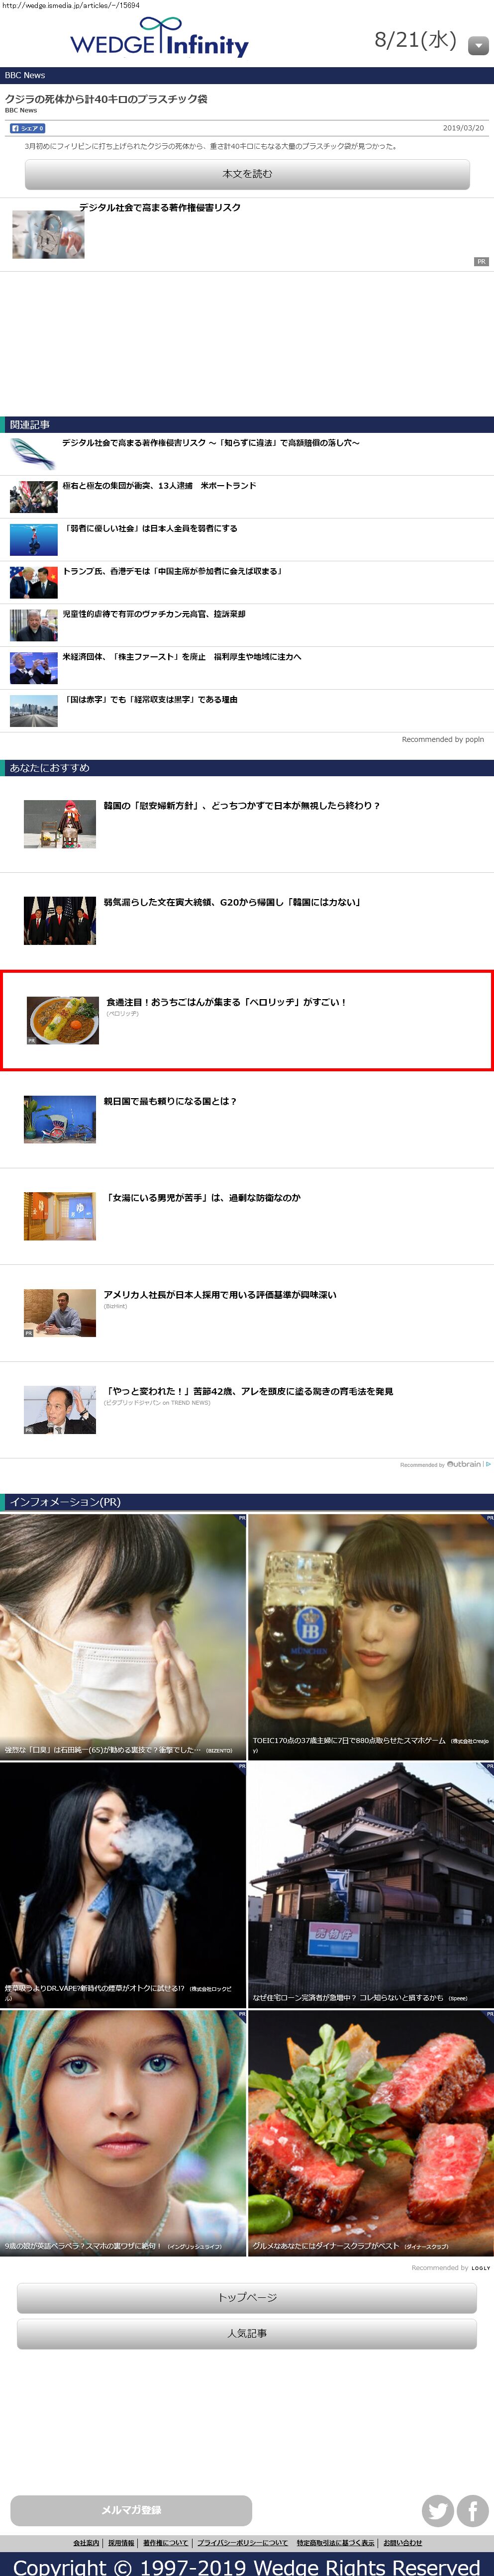This screenshot has height=2576, width=494.
Task: Click the small BBC News source label under headline
Action: coord(21,110)
